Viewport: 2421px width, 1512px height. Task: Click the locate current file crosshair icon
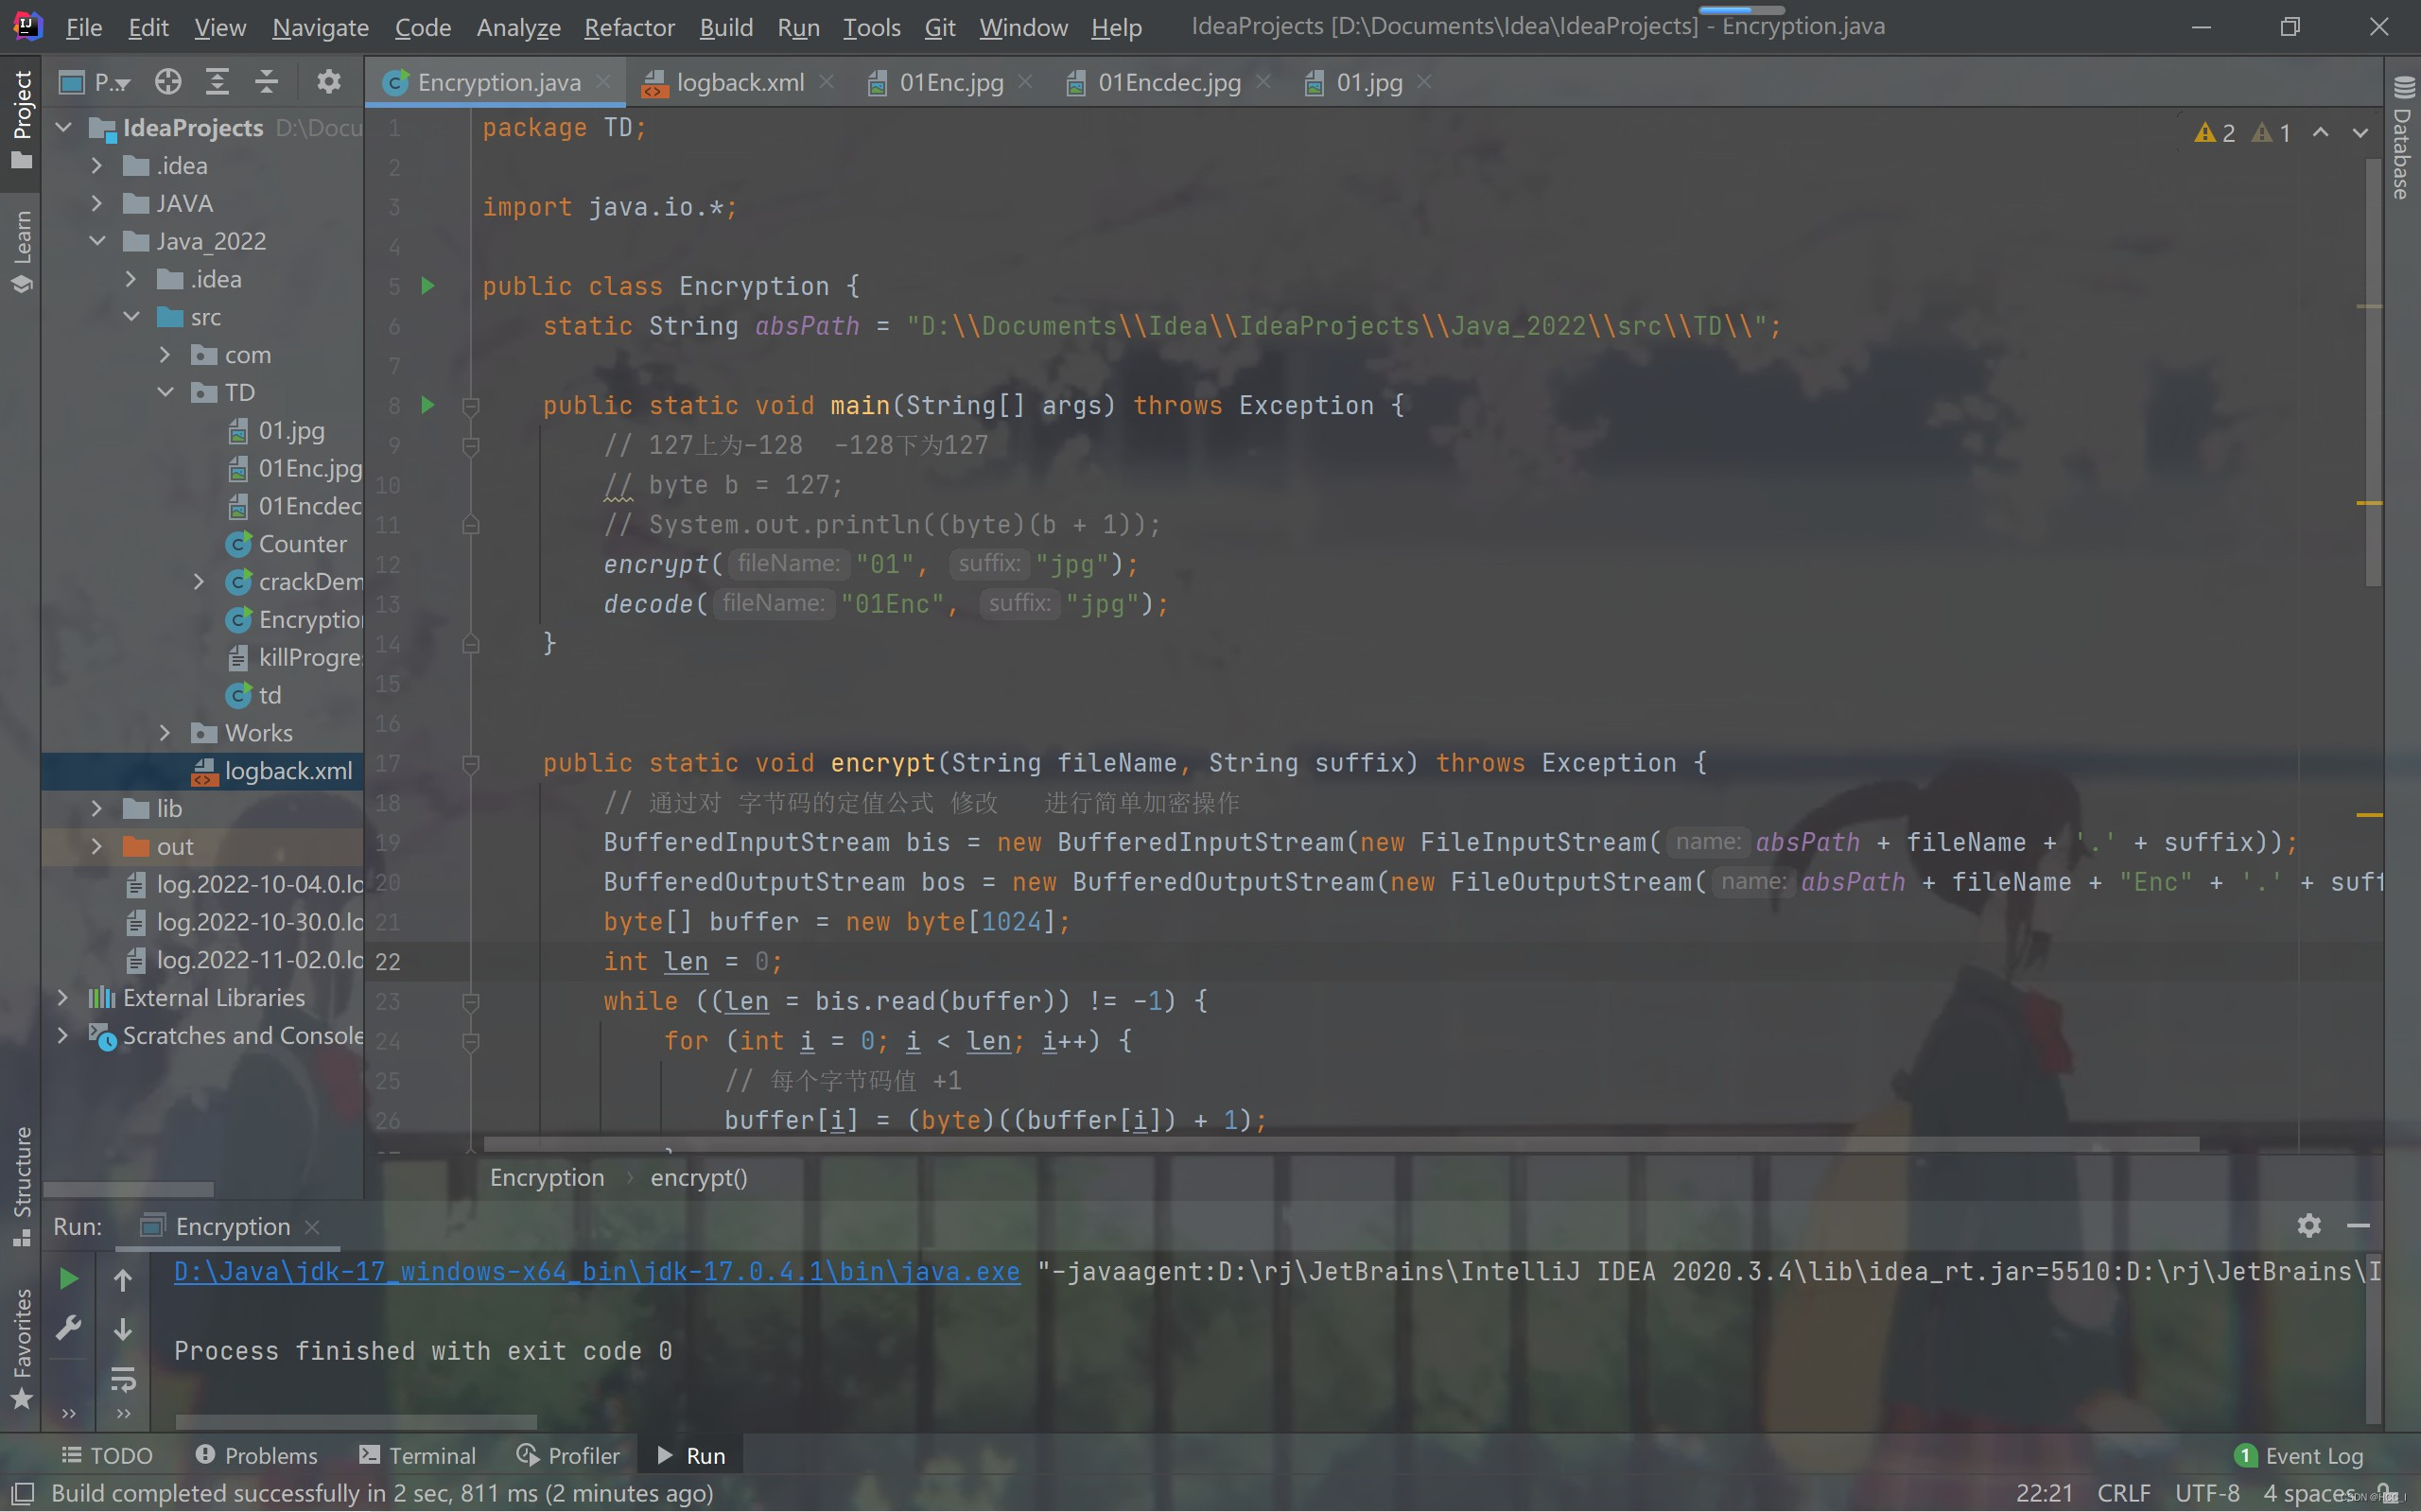click(x=168, y=82)
